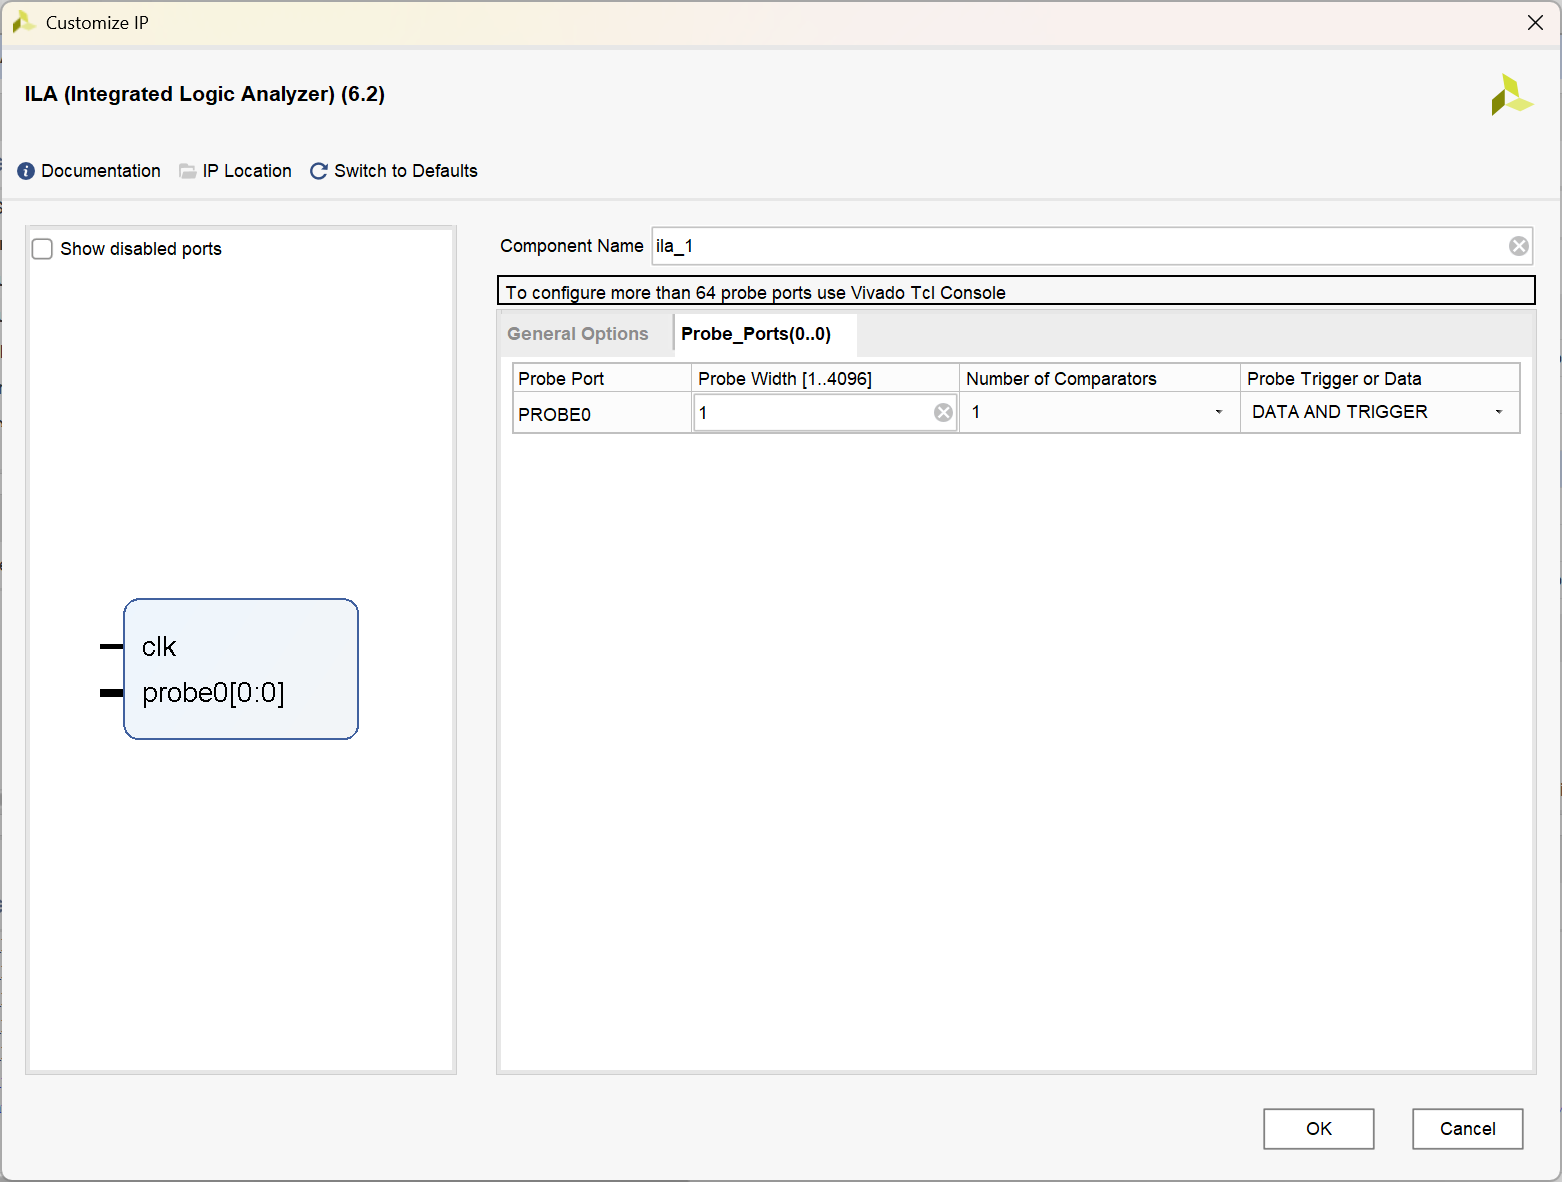Select the ILA block symbol in preview
The height and width of the screenshot is (1182, 1562).
point(241,669)
